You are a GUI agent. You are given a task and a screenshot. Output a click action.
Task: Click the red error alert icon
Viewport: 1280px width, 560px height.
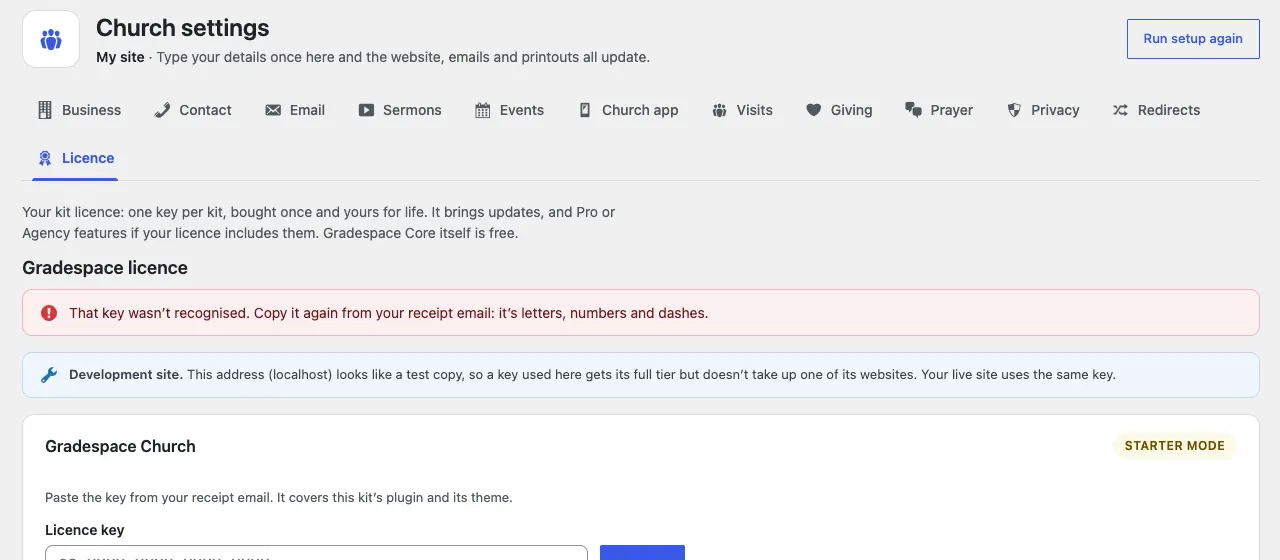coord(49,313)
